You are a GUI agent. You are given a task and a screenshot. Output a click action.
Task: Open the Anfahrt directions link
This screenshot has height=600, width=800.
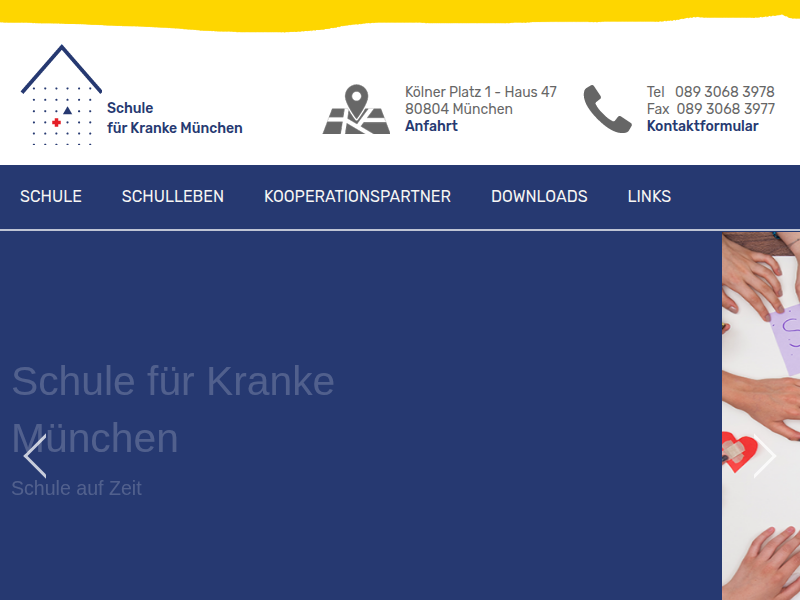click(x=431, y=126)
